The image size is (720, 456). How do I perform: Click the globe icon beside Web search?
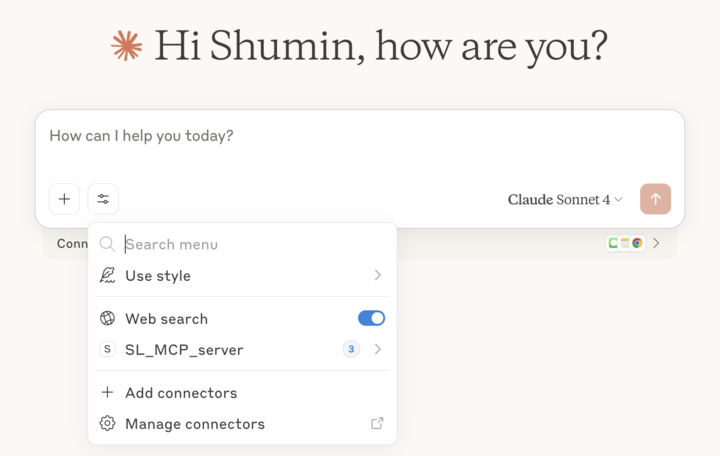(x=108, y=318)
